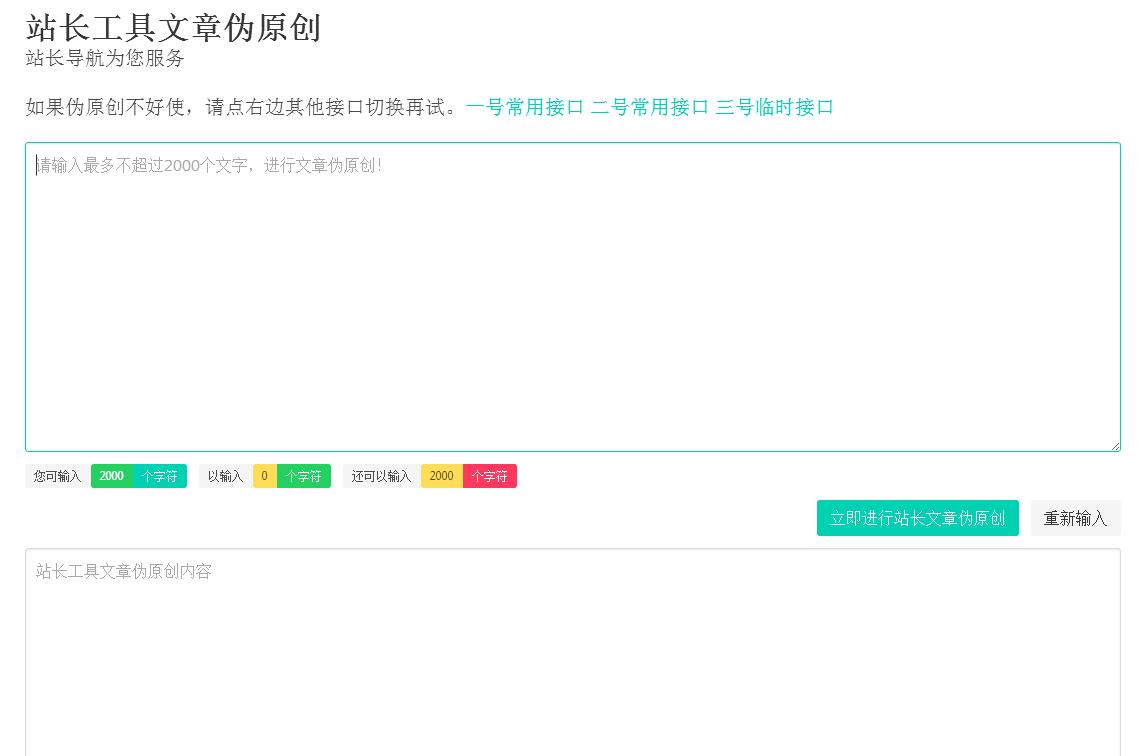Click the 您可输入 label

click(x=58, y=477)
